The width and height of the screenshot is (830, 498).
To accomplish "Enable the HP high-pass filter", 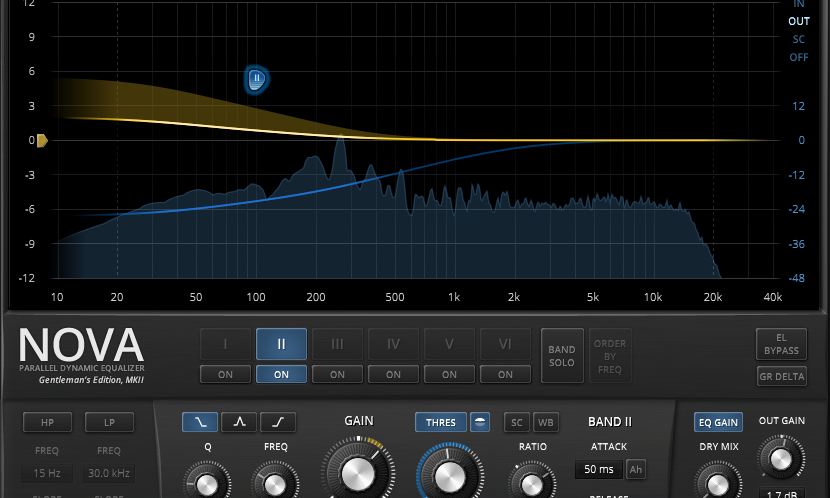I will 48,422.
